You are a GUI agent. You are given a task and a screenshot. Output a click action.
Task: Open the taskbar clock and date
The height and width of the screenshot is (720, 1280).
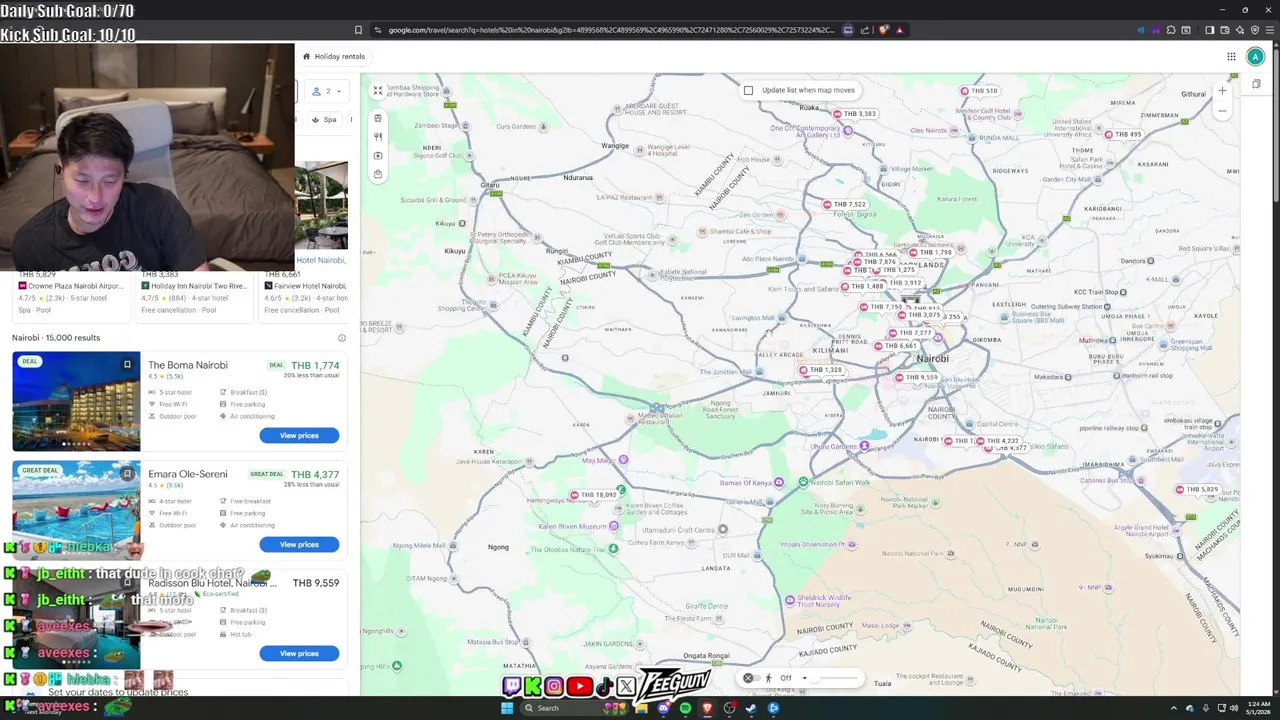coord(1258,708)
